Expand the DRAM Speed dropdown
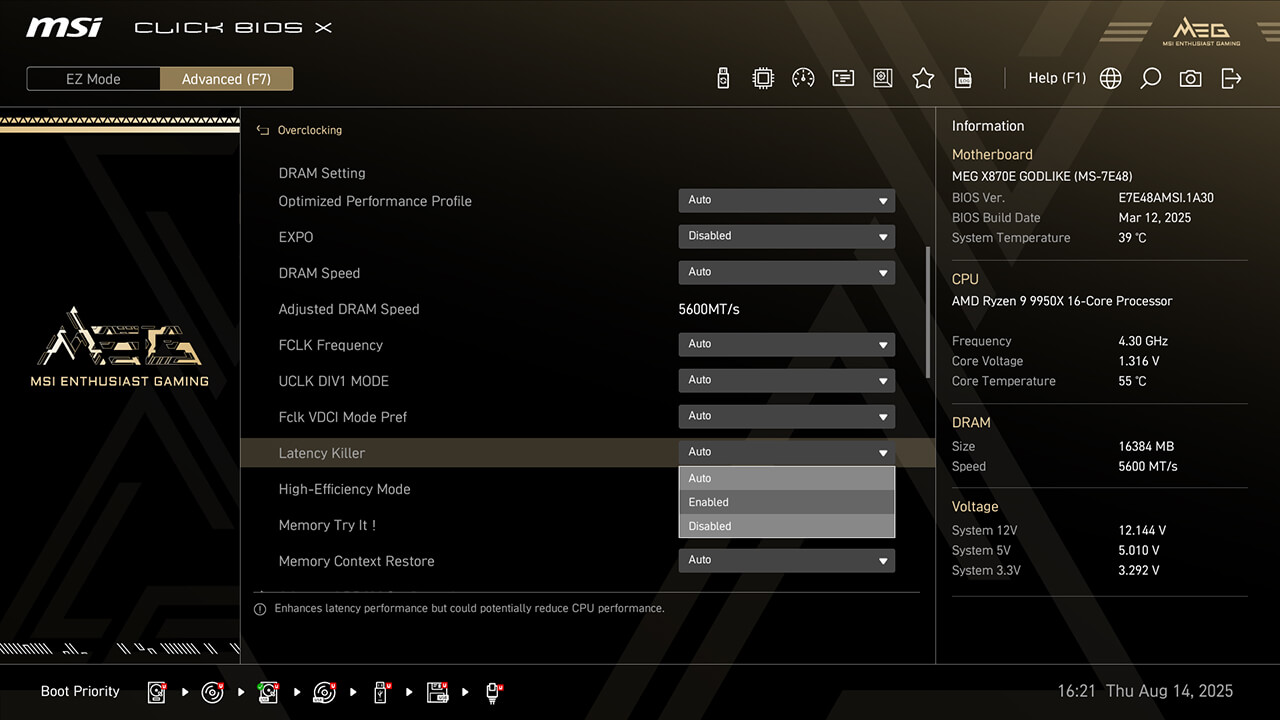 coord(786,272)
